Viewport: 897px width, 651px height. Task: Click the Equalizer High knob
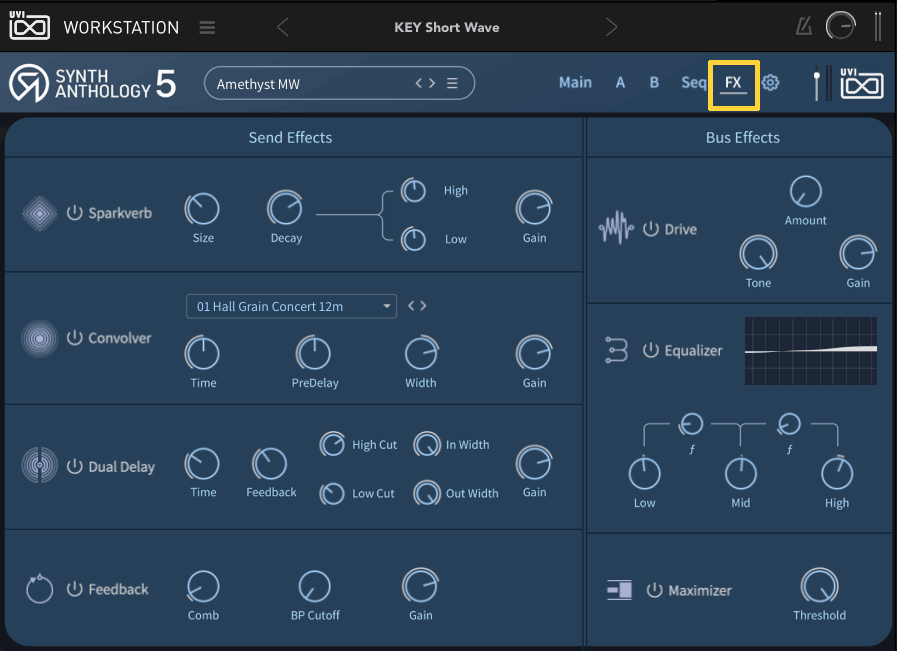point(837,473)
